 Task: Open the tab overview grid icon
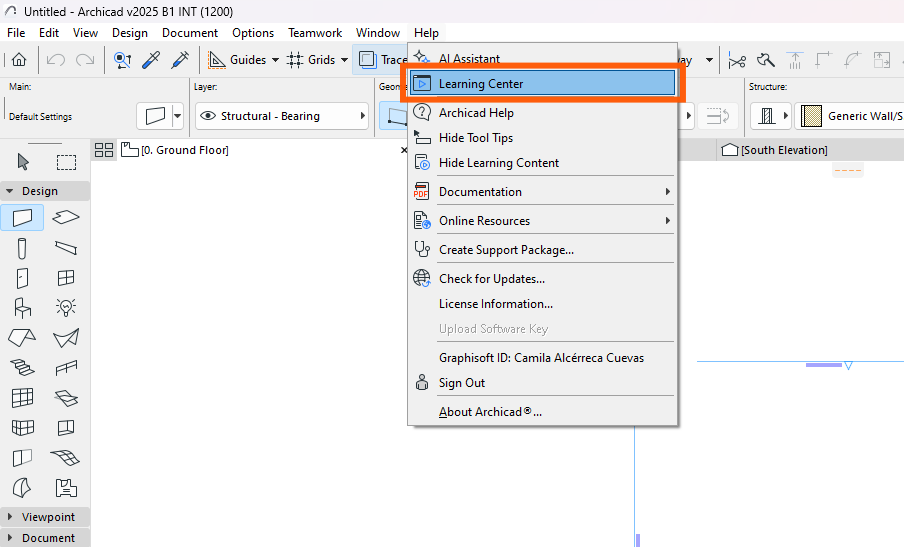pos(104,150)
